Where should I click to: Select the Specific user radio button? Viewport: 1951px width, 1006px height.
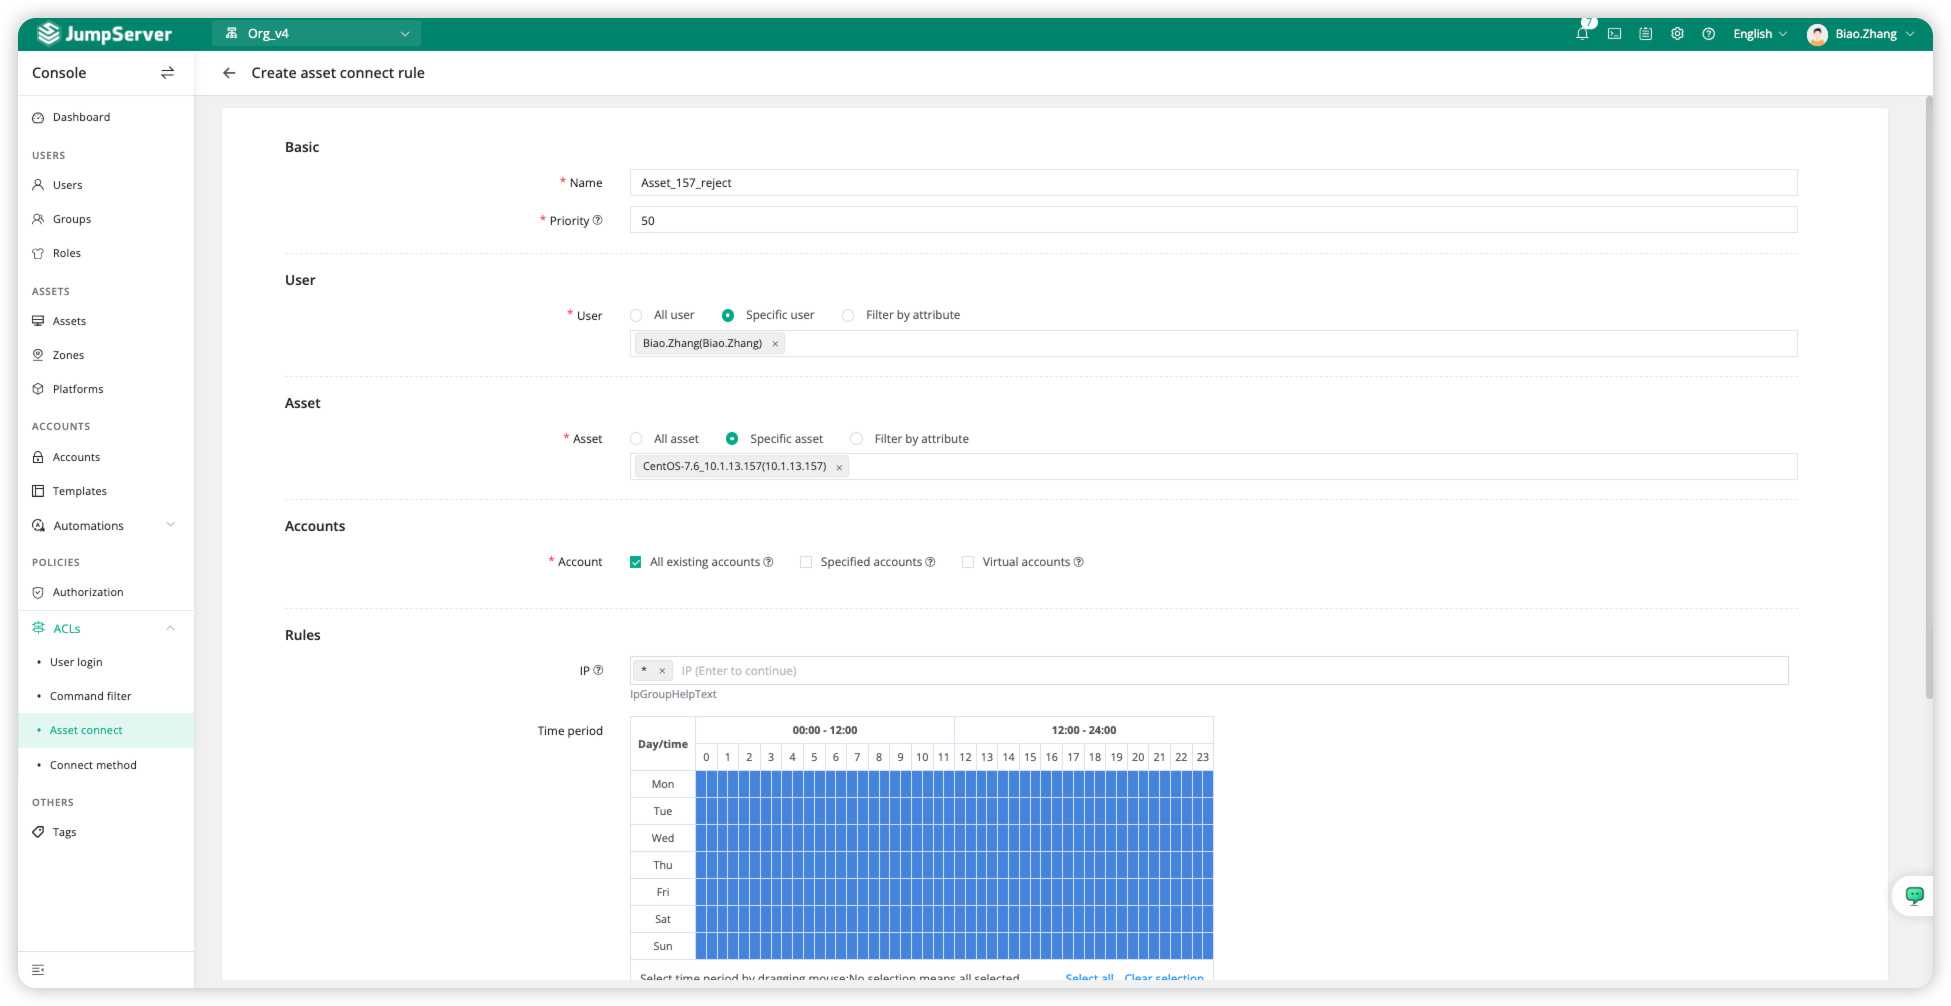[728, 315]
